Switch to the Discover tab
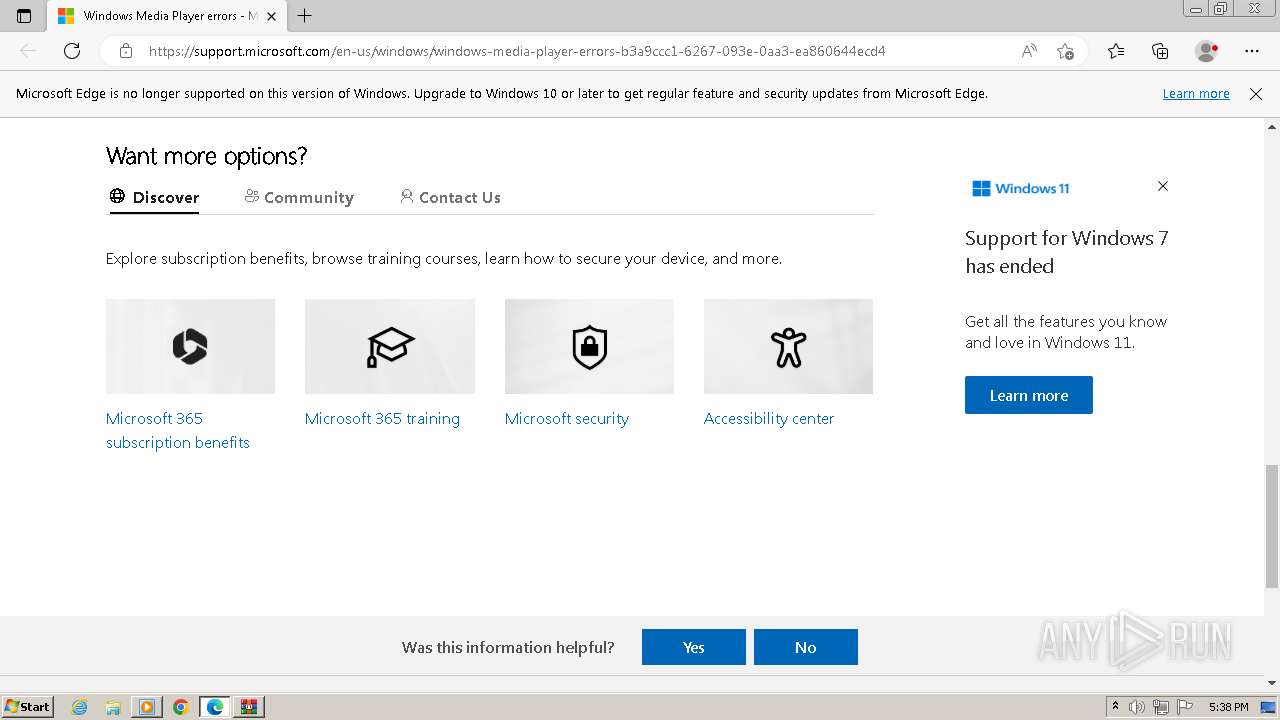The image size is (1280, 720). click(x=154, y=197)
